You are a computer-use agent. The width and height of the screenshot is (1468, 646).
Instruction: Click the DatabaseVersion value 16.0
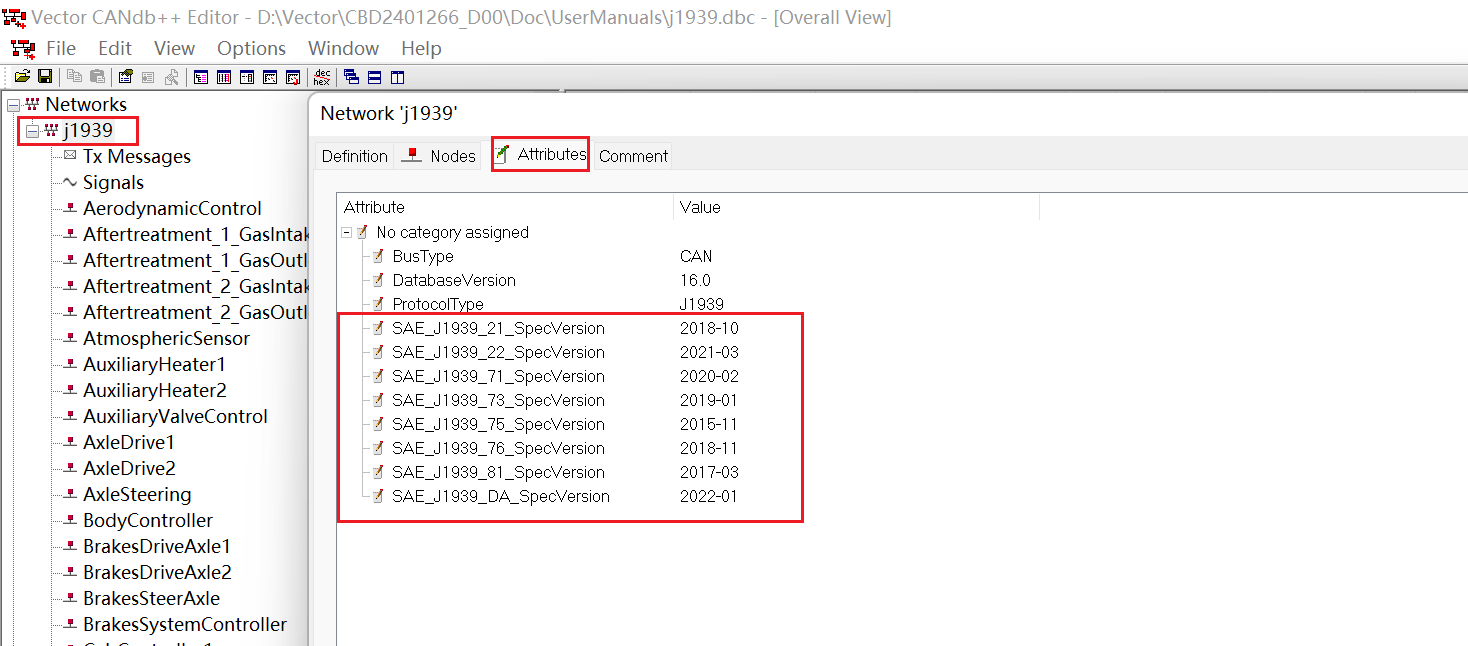point(695,280)
